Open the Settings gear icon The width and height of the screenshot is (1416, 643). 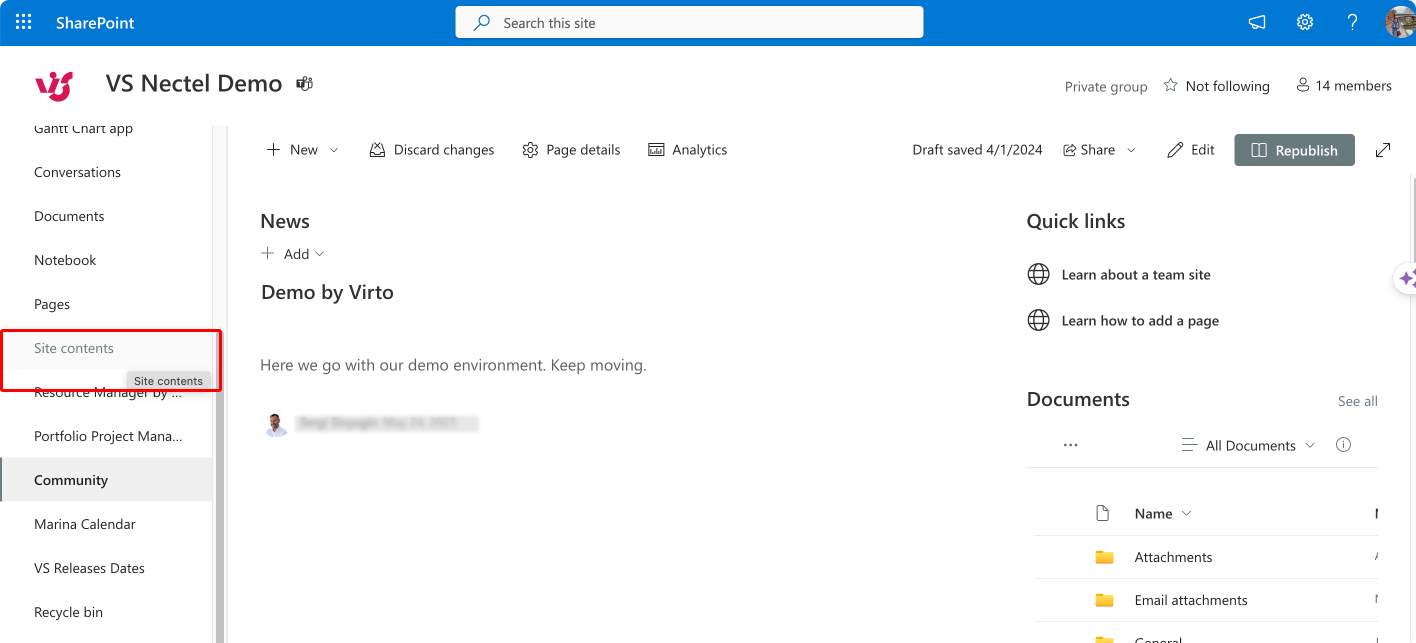[1305, 22]
